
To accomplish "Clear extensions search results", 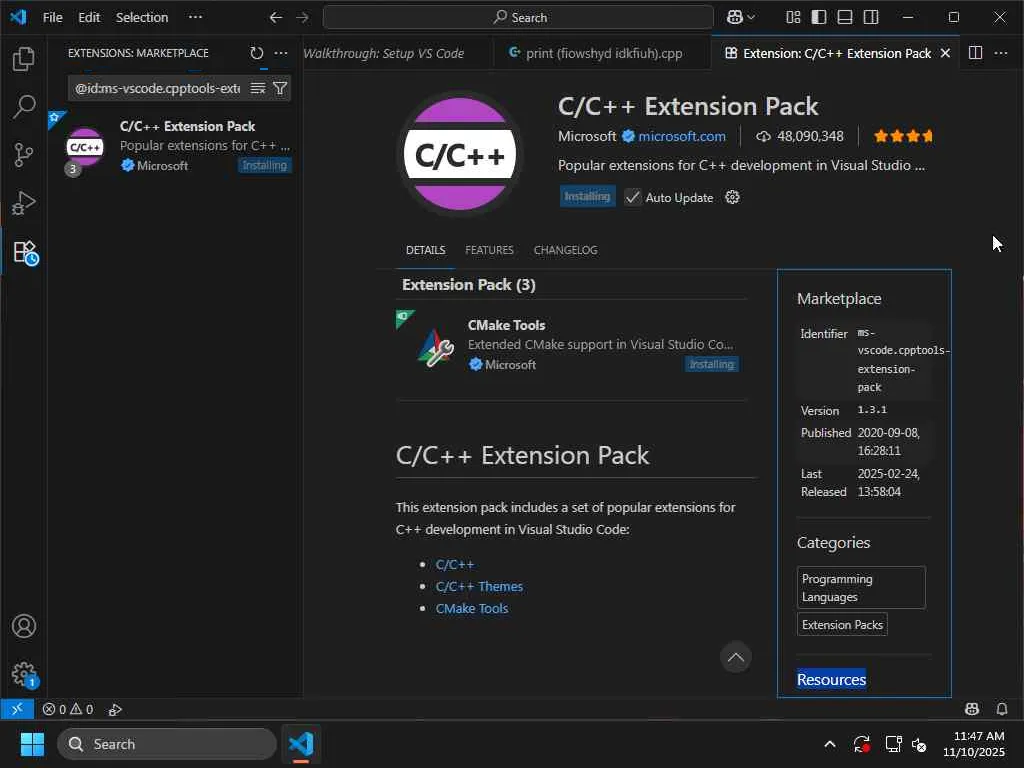I will tap(258, 88).
